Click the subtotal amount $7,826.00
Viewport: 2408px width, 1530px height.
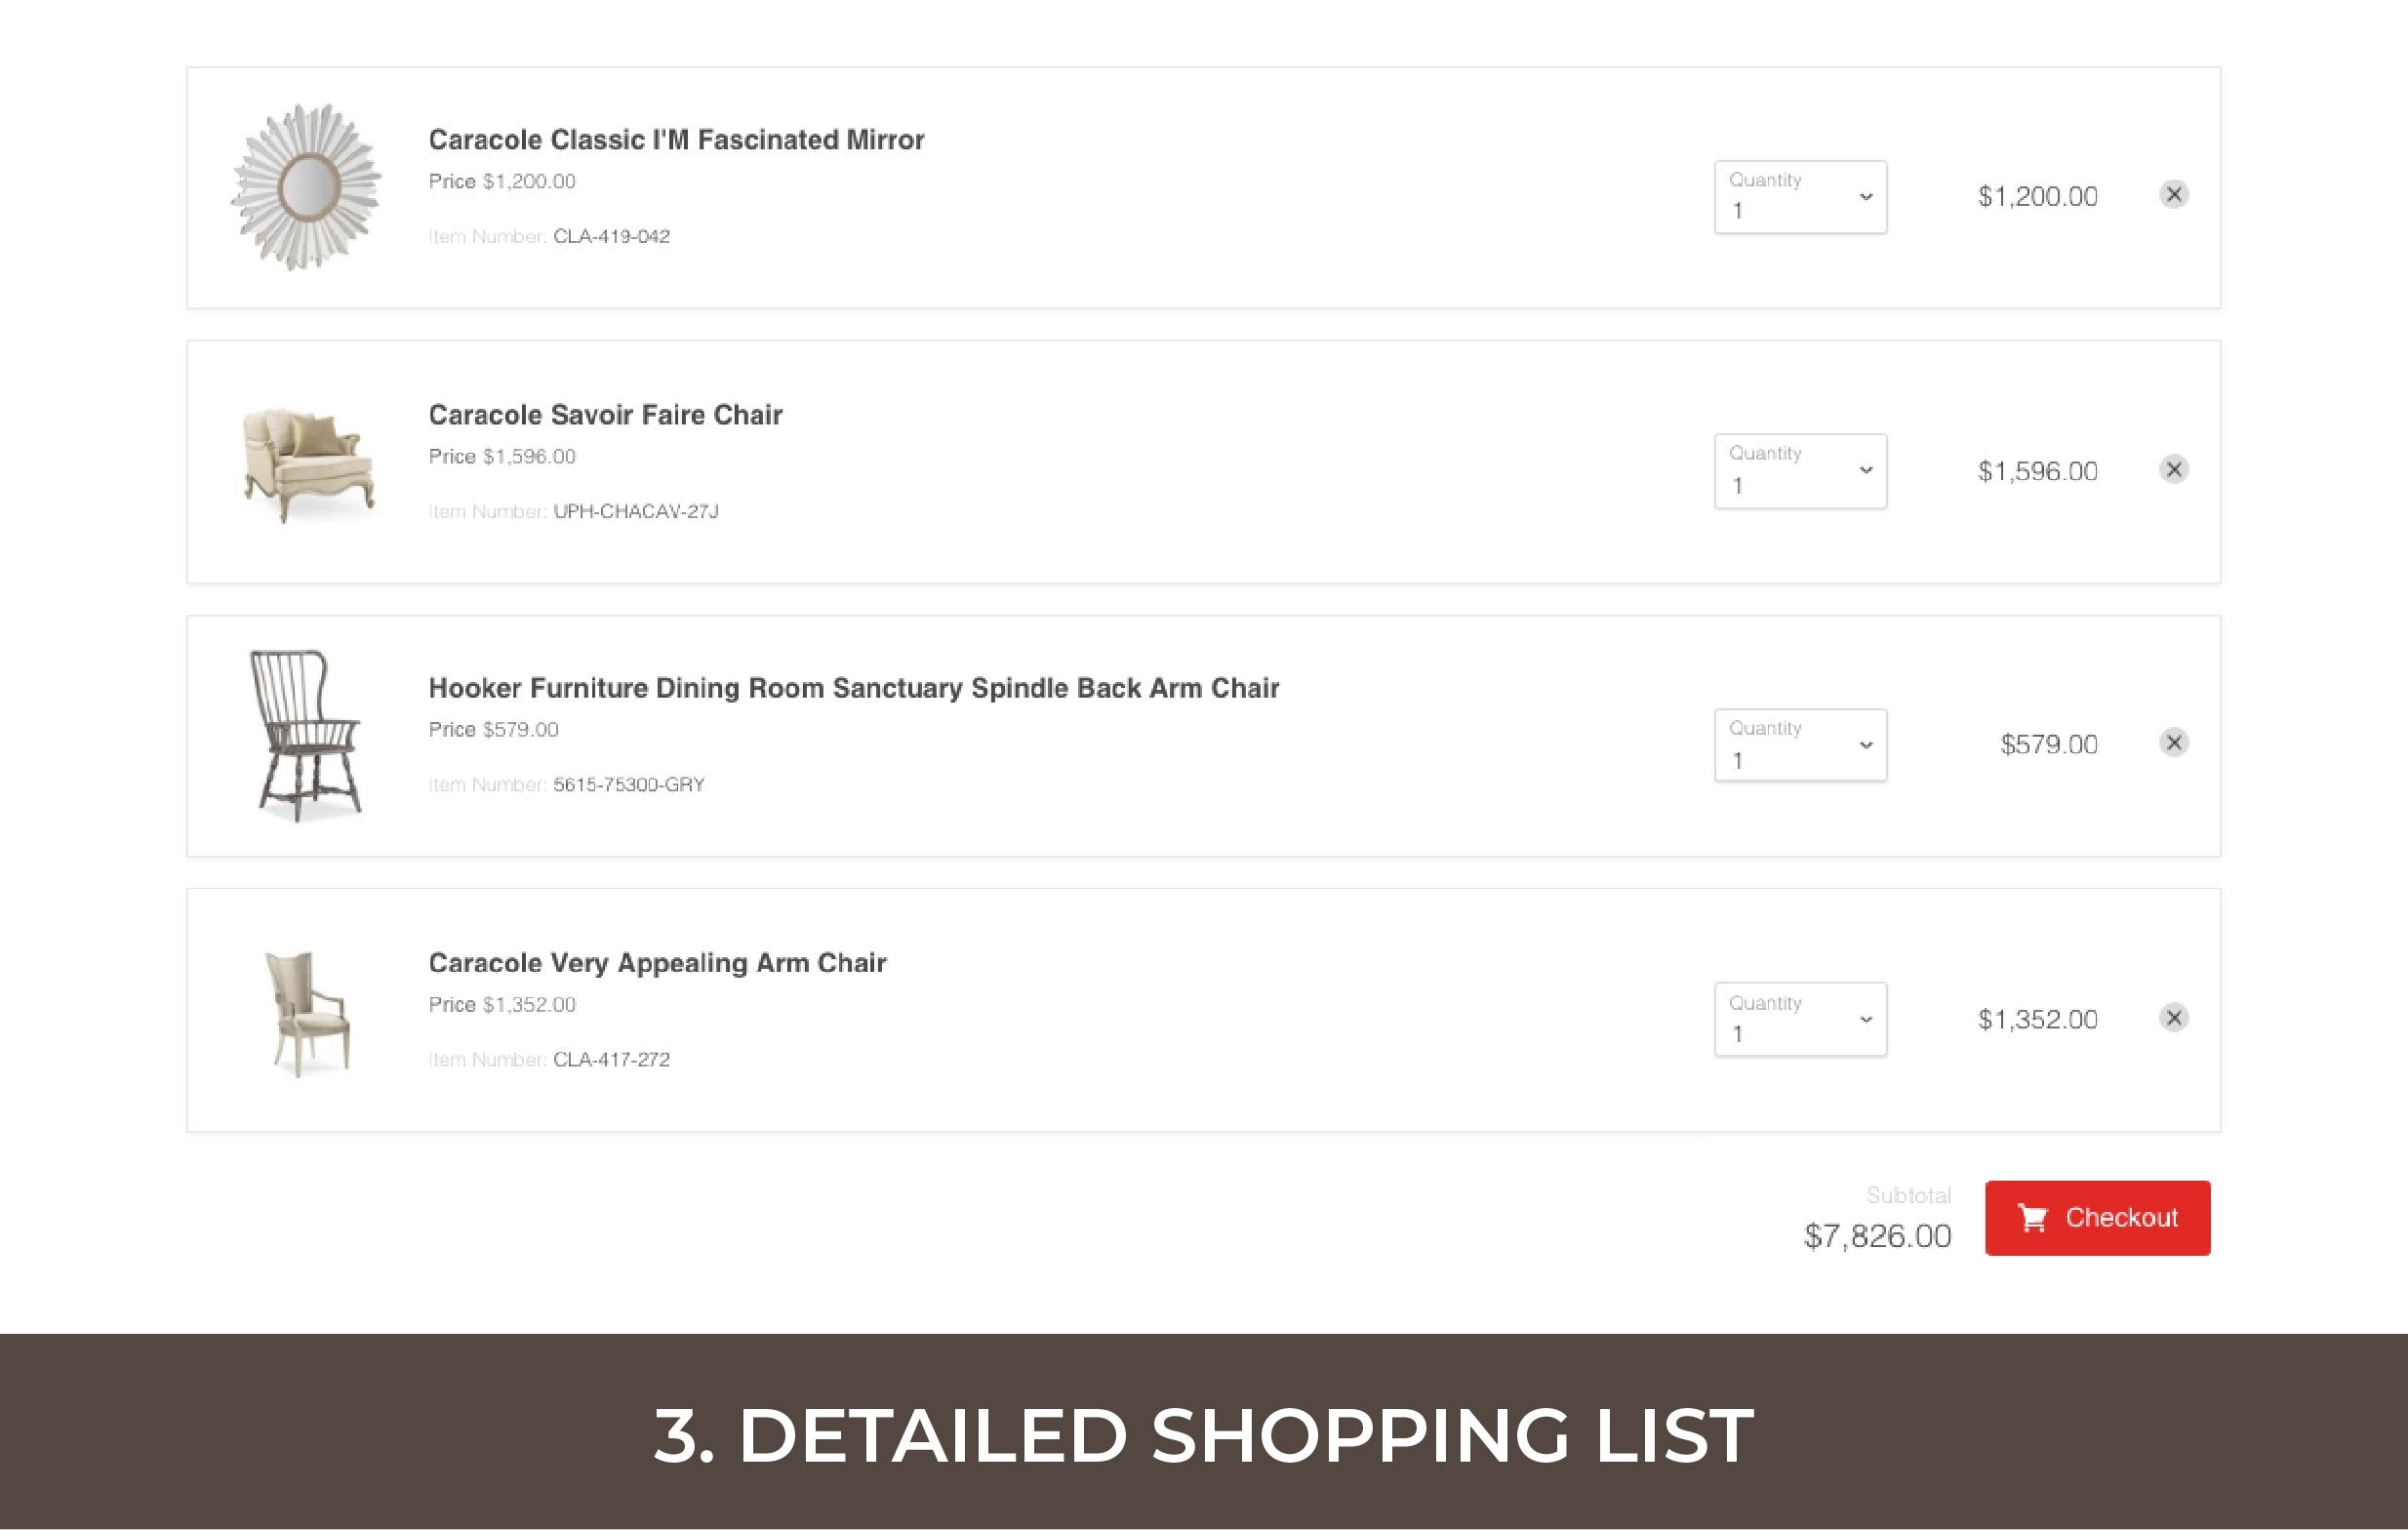click(x=1877, y=1236)
